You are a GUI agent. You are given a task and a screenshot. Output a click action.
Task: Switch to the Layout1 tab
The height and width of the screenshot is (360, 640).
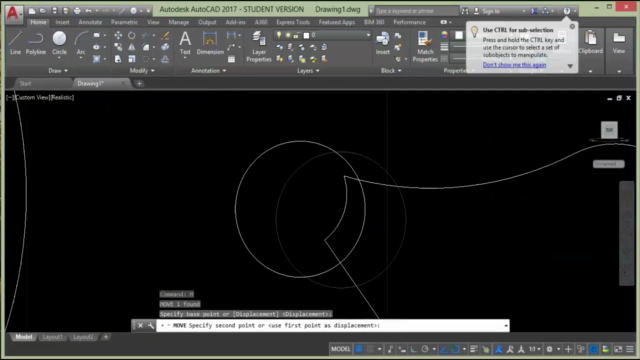click(x=53, y=337)
